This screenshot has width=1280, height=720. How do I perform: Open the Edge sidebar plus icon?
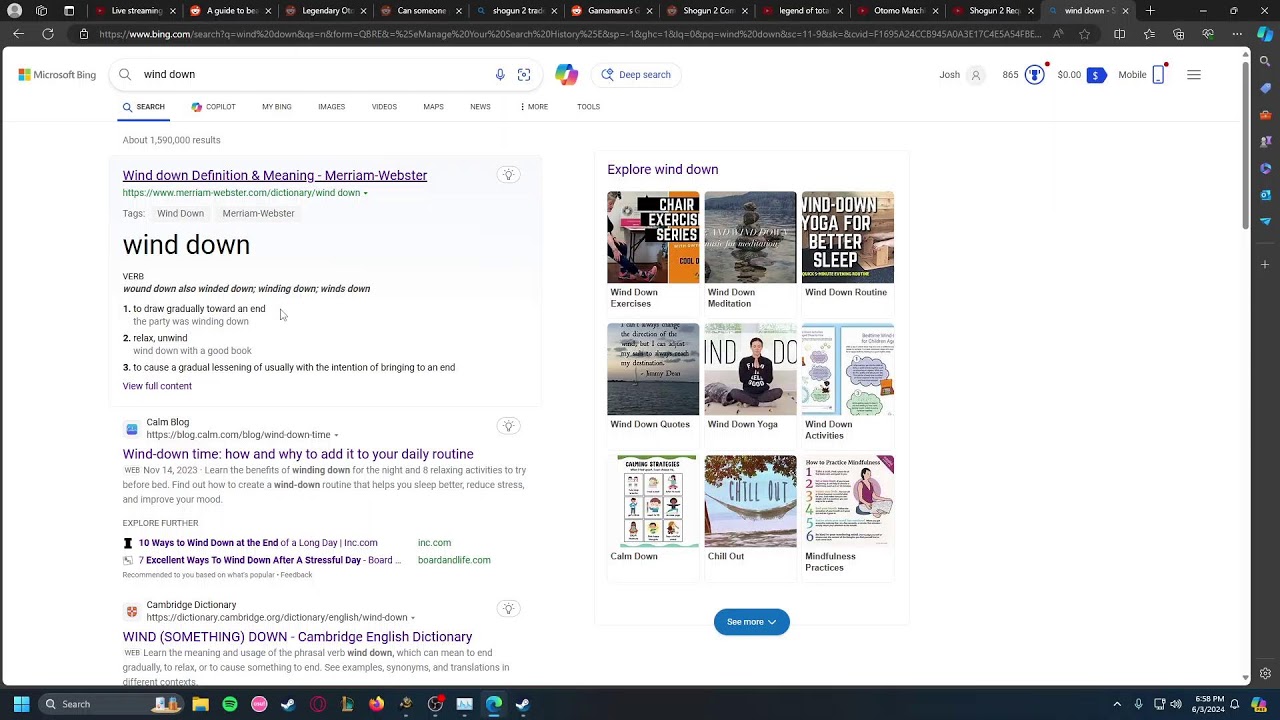[x=1266, y=265]
